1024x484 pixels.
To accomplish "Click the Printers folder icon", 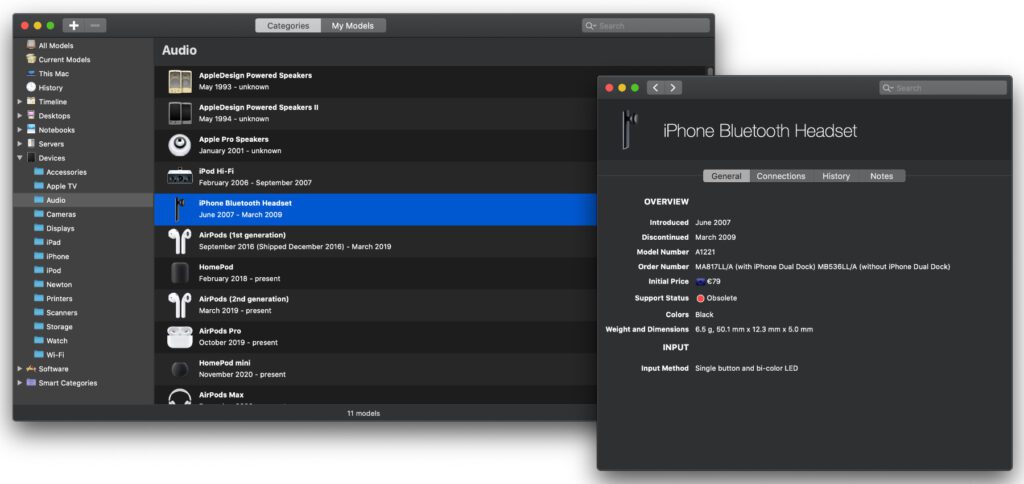I will [x=39, y=298].
